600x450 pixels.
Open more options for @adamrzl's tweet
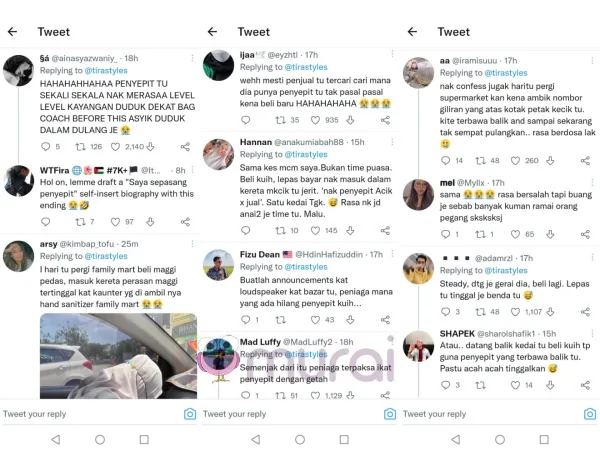(x=592, y=258)
